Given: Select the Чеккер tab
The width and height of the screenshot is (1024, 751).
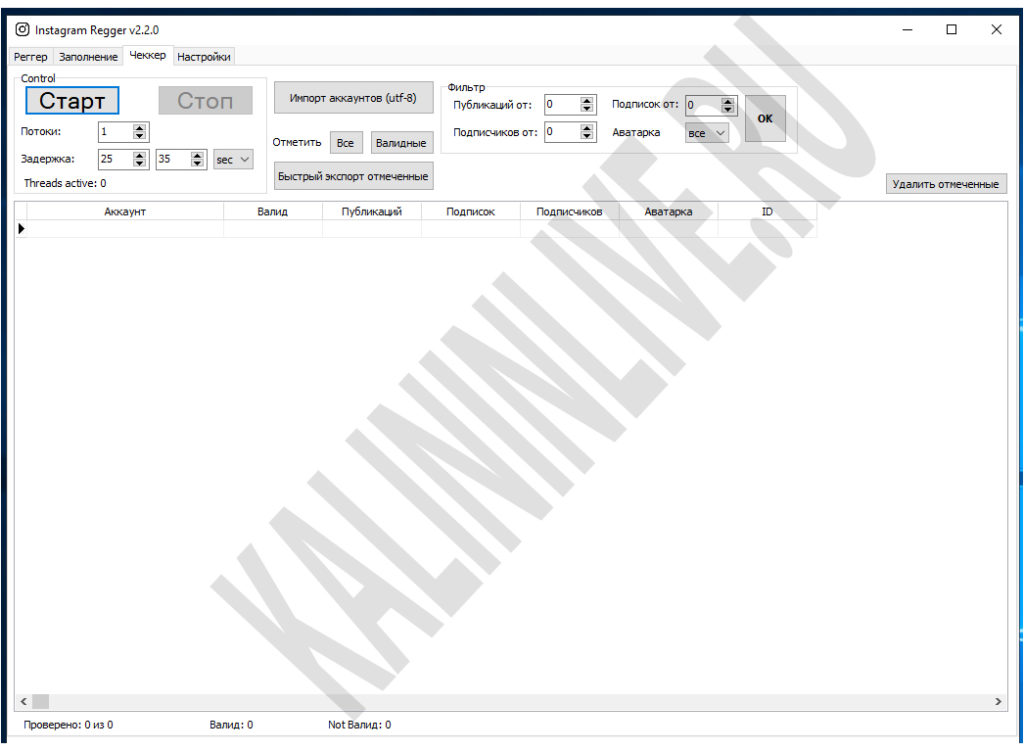Looking at the screenshot, I should click(148, 56).
